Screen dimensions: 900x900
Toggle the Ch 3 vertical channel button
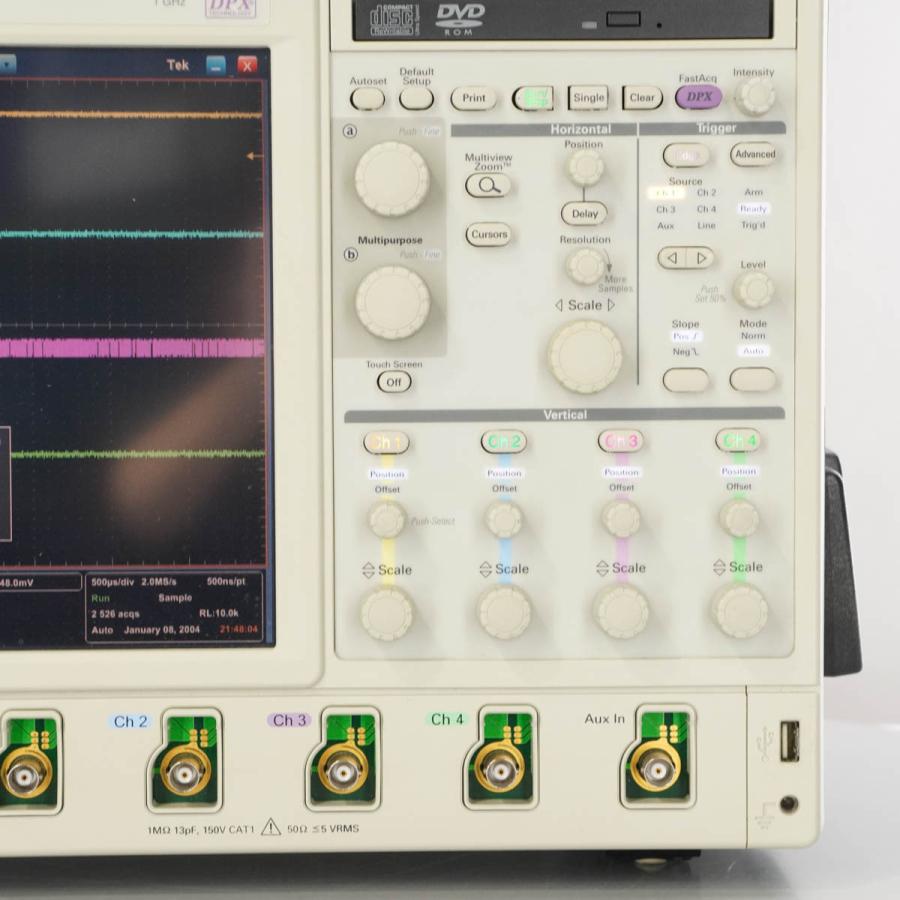point(621,441)
